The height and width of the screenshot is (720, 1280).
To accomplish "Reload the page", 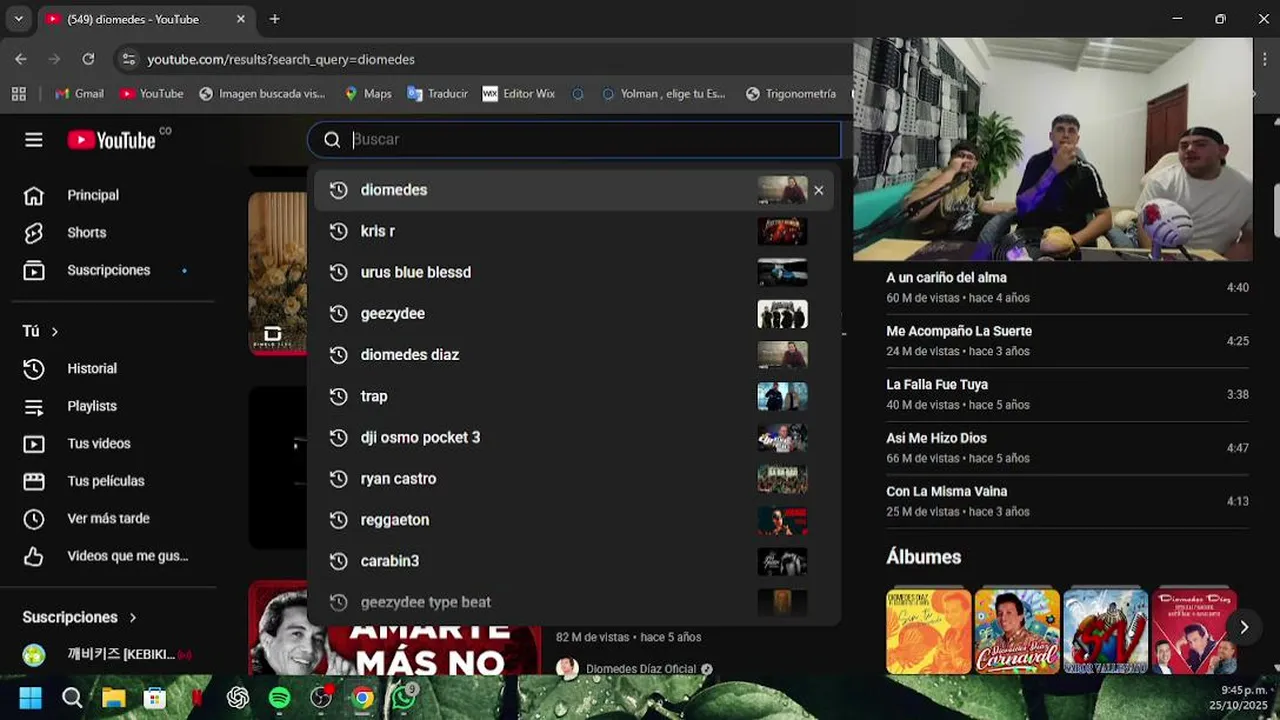I will coord(88,59).
